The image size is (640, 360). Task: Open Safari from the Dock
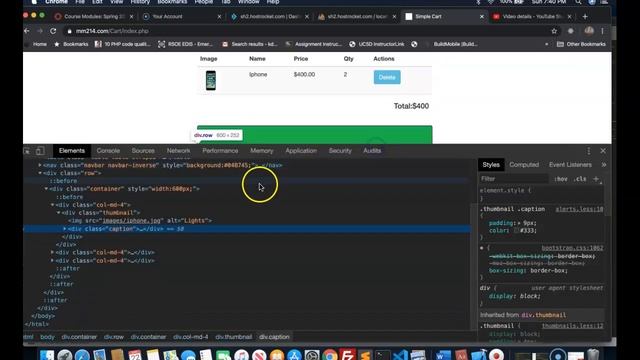(82, 355)
